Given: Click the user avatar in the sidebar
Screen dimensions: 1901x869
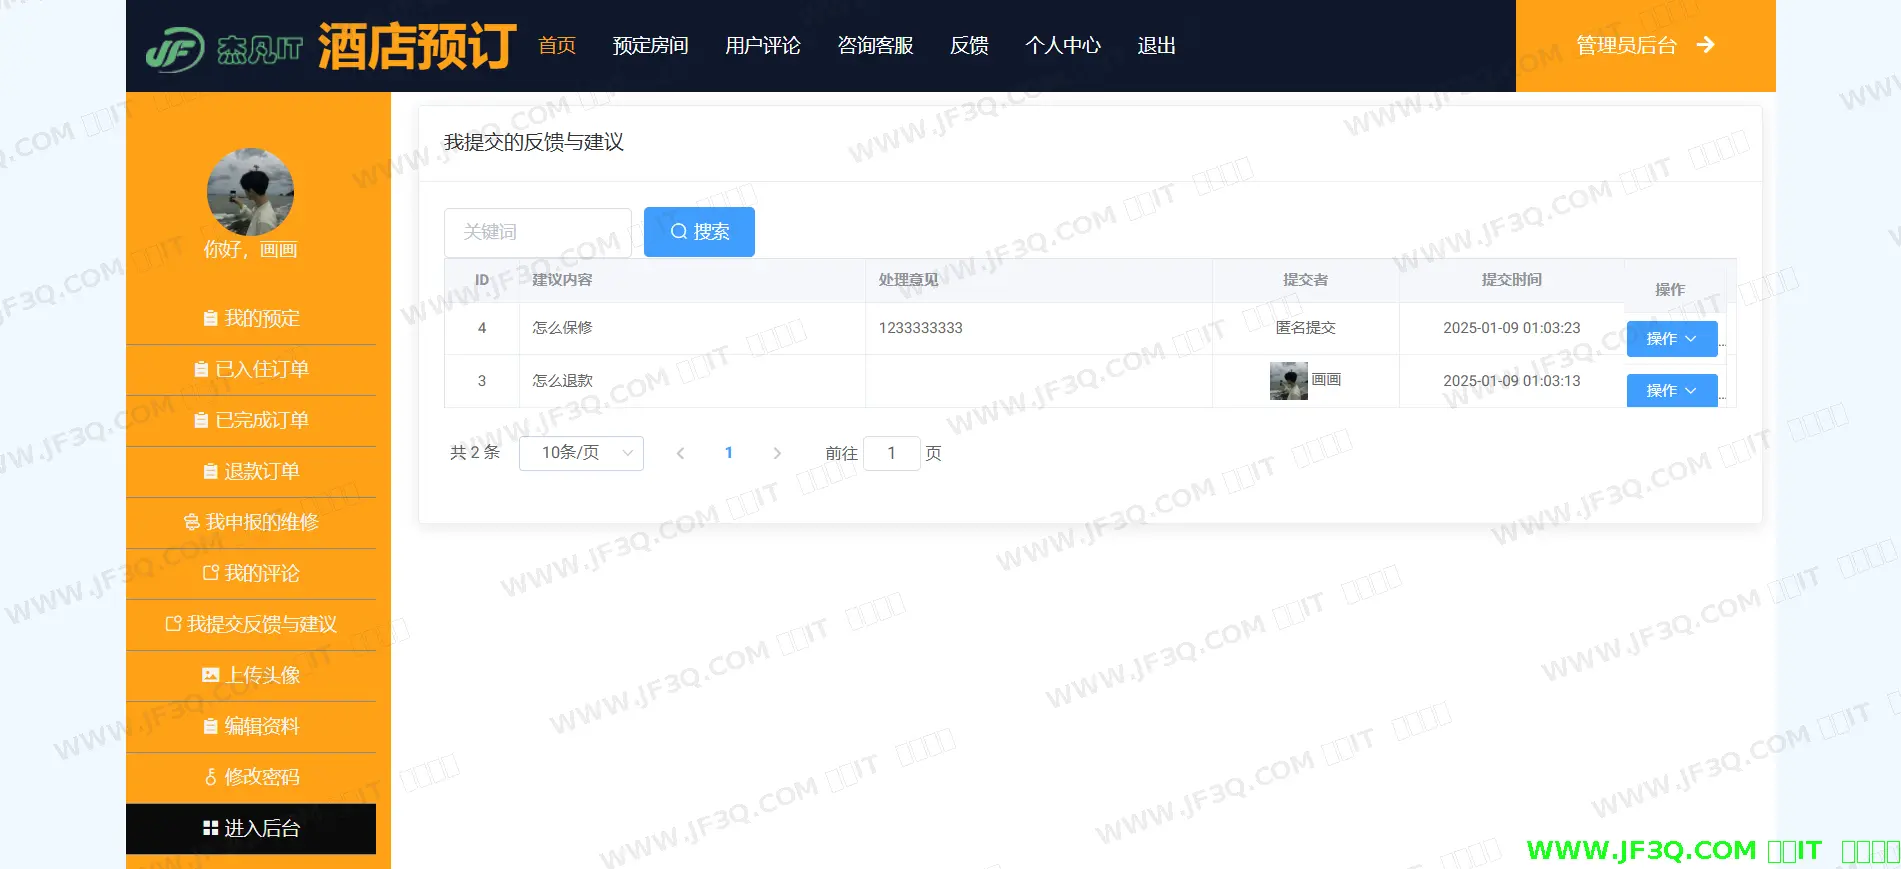Looking at the screenshot, I should click(250, 192).
